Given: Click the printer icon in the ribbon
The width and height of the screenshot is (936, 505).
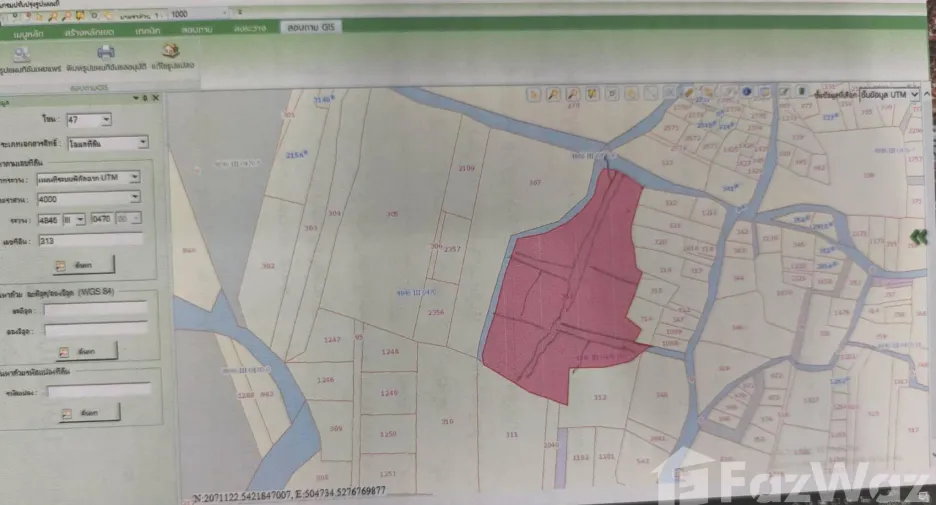Looking at the screenshot, I should [106, 53].
